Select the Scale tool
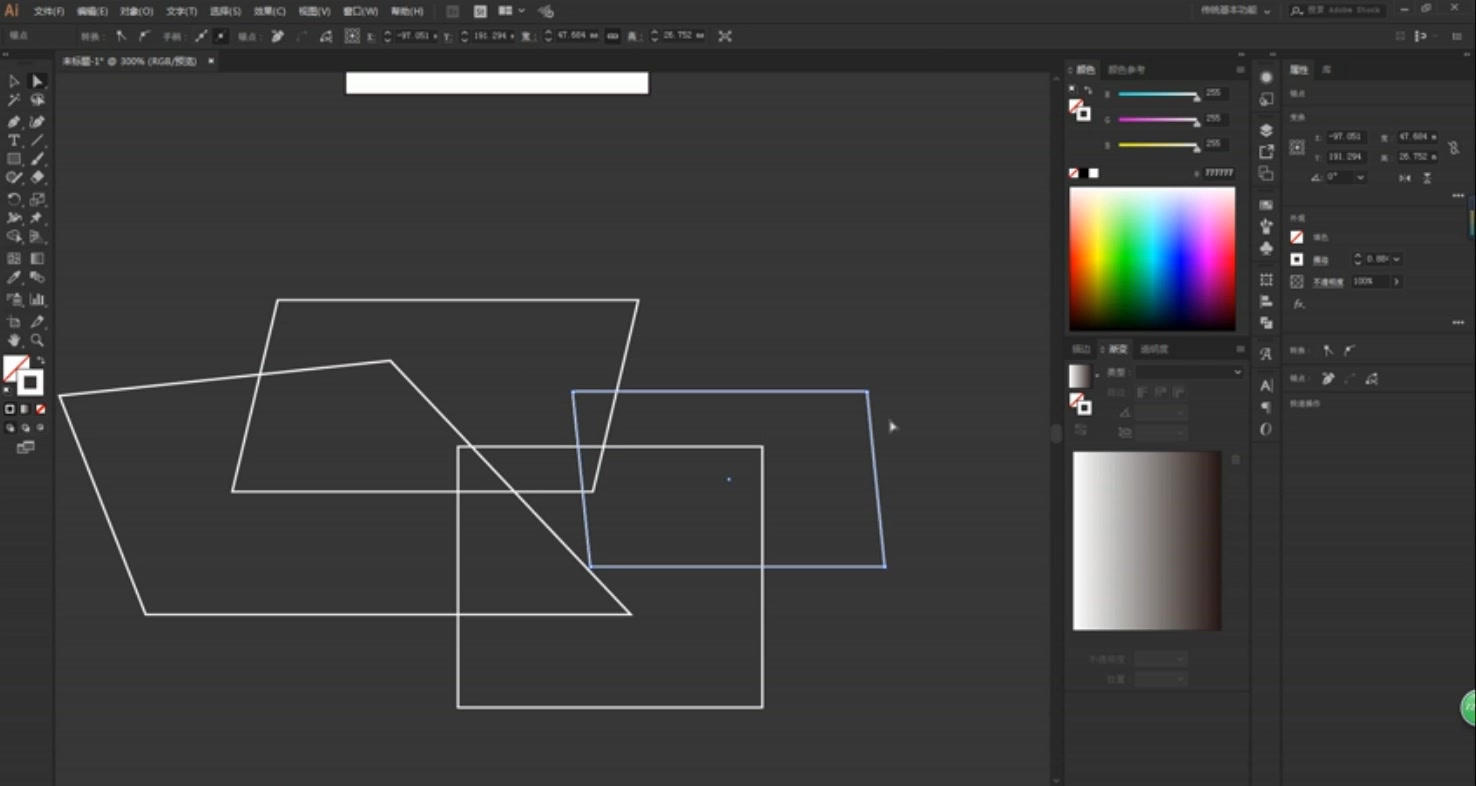The image size is (1476, 786). tap(37, 199)
